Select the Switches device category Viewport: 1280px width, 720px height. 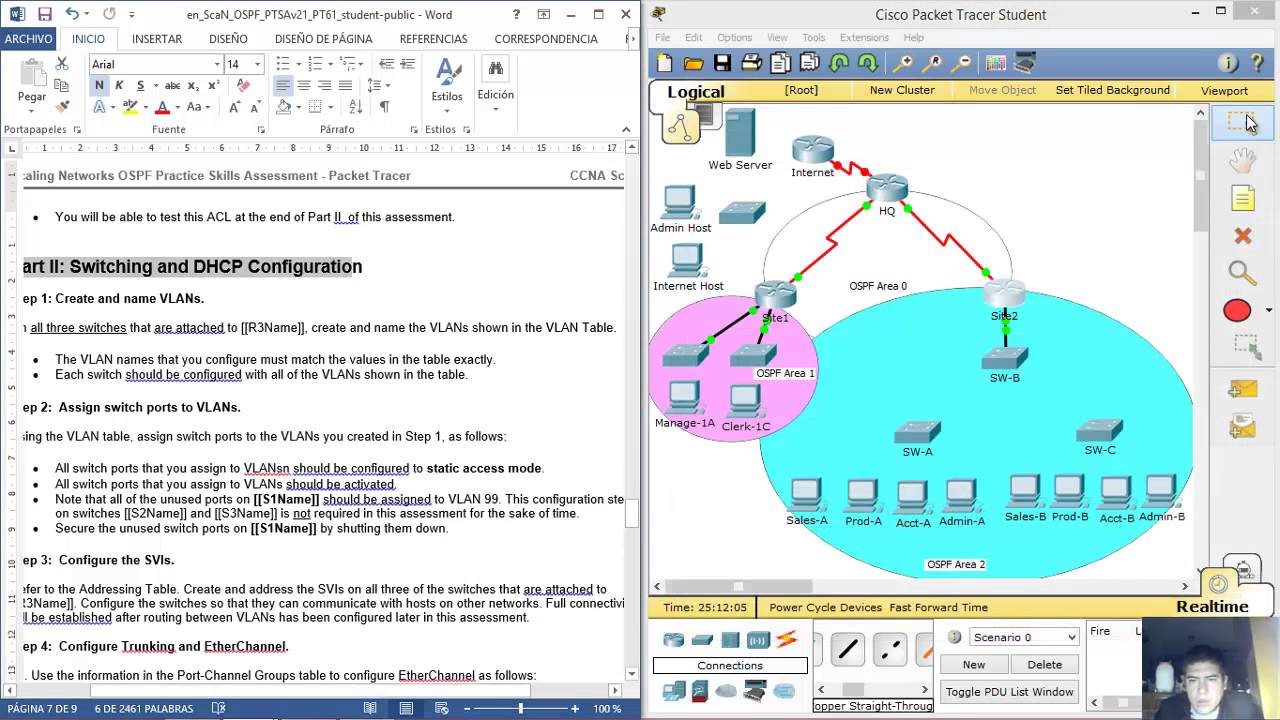tap(702, 640)
